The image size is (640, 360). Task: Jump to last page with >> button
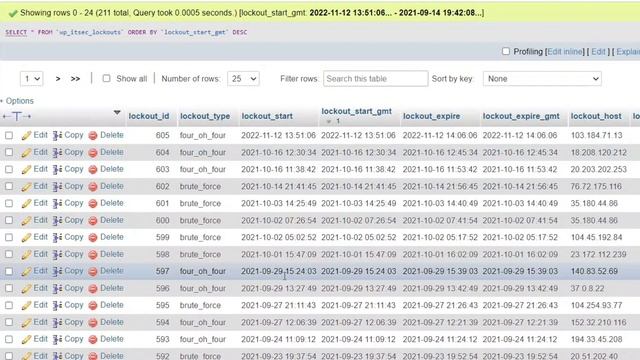coord(76,79)
